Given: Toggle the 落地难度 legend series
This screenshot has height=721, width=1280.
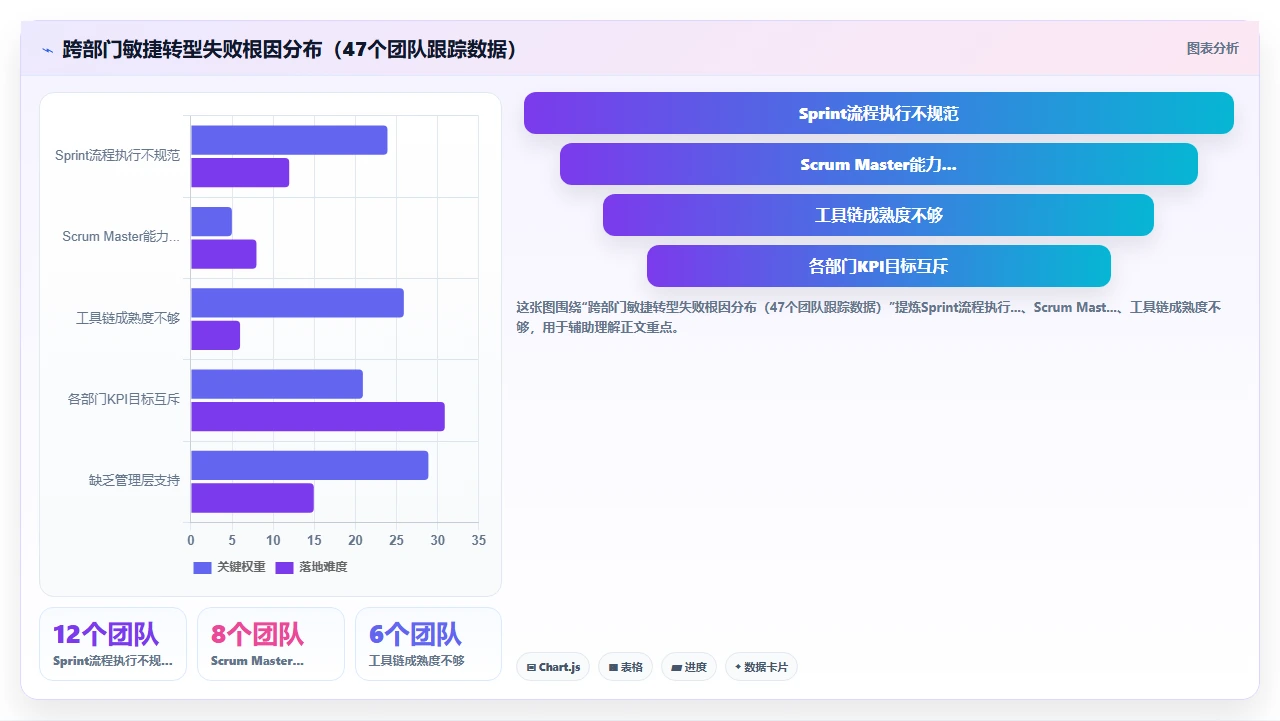Looking at the screenshot, I should tap(311, 567).
